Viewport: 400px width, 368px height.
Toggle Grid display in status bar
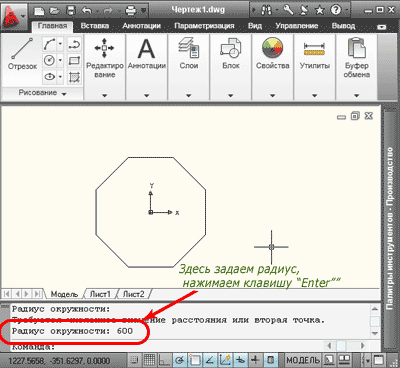(149, 360)
